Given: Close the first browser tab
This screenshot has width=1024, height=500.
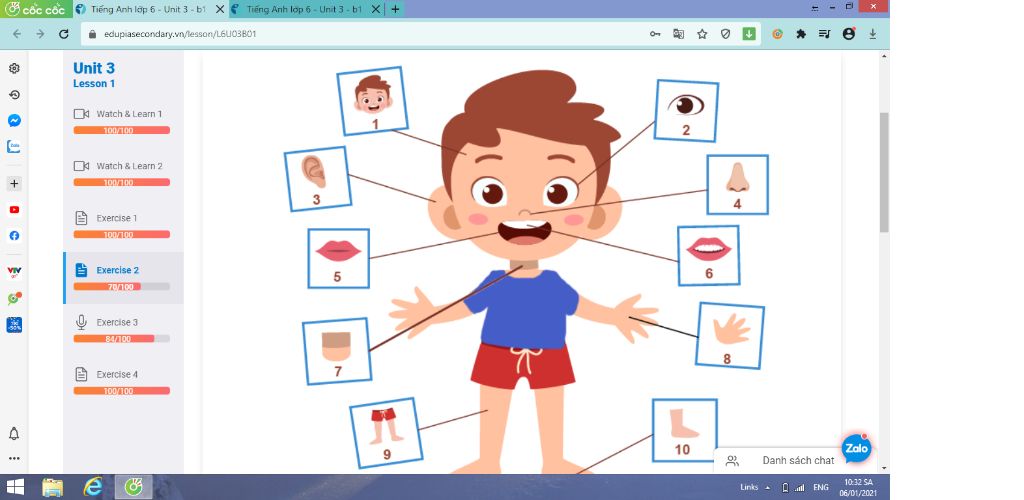Looking at the screenshot, I should [x=219, y=10].
